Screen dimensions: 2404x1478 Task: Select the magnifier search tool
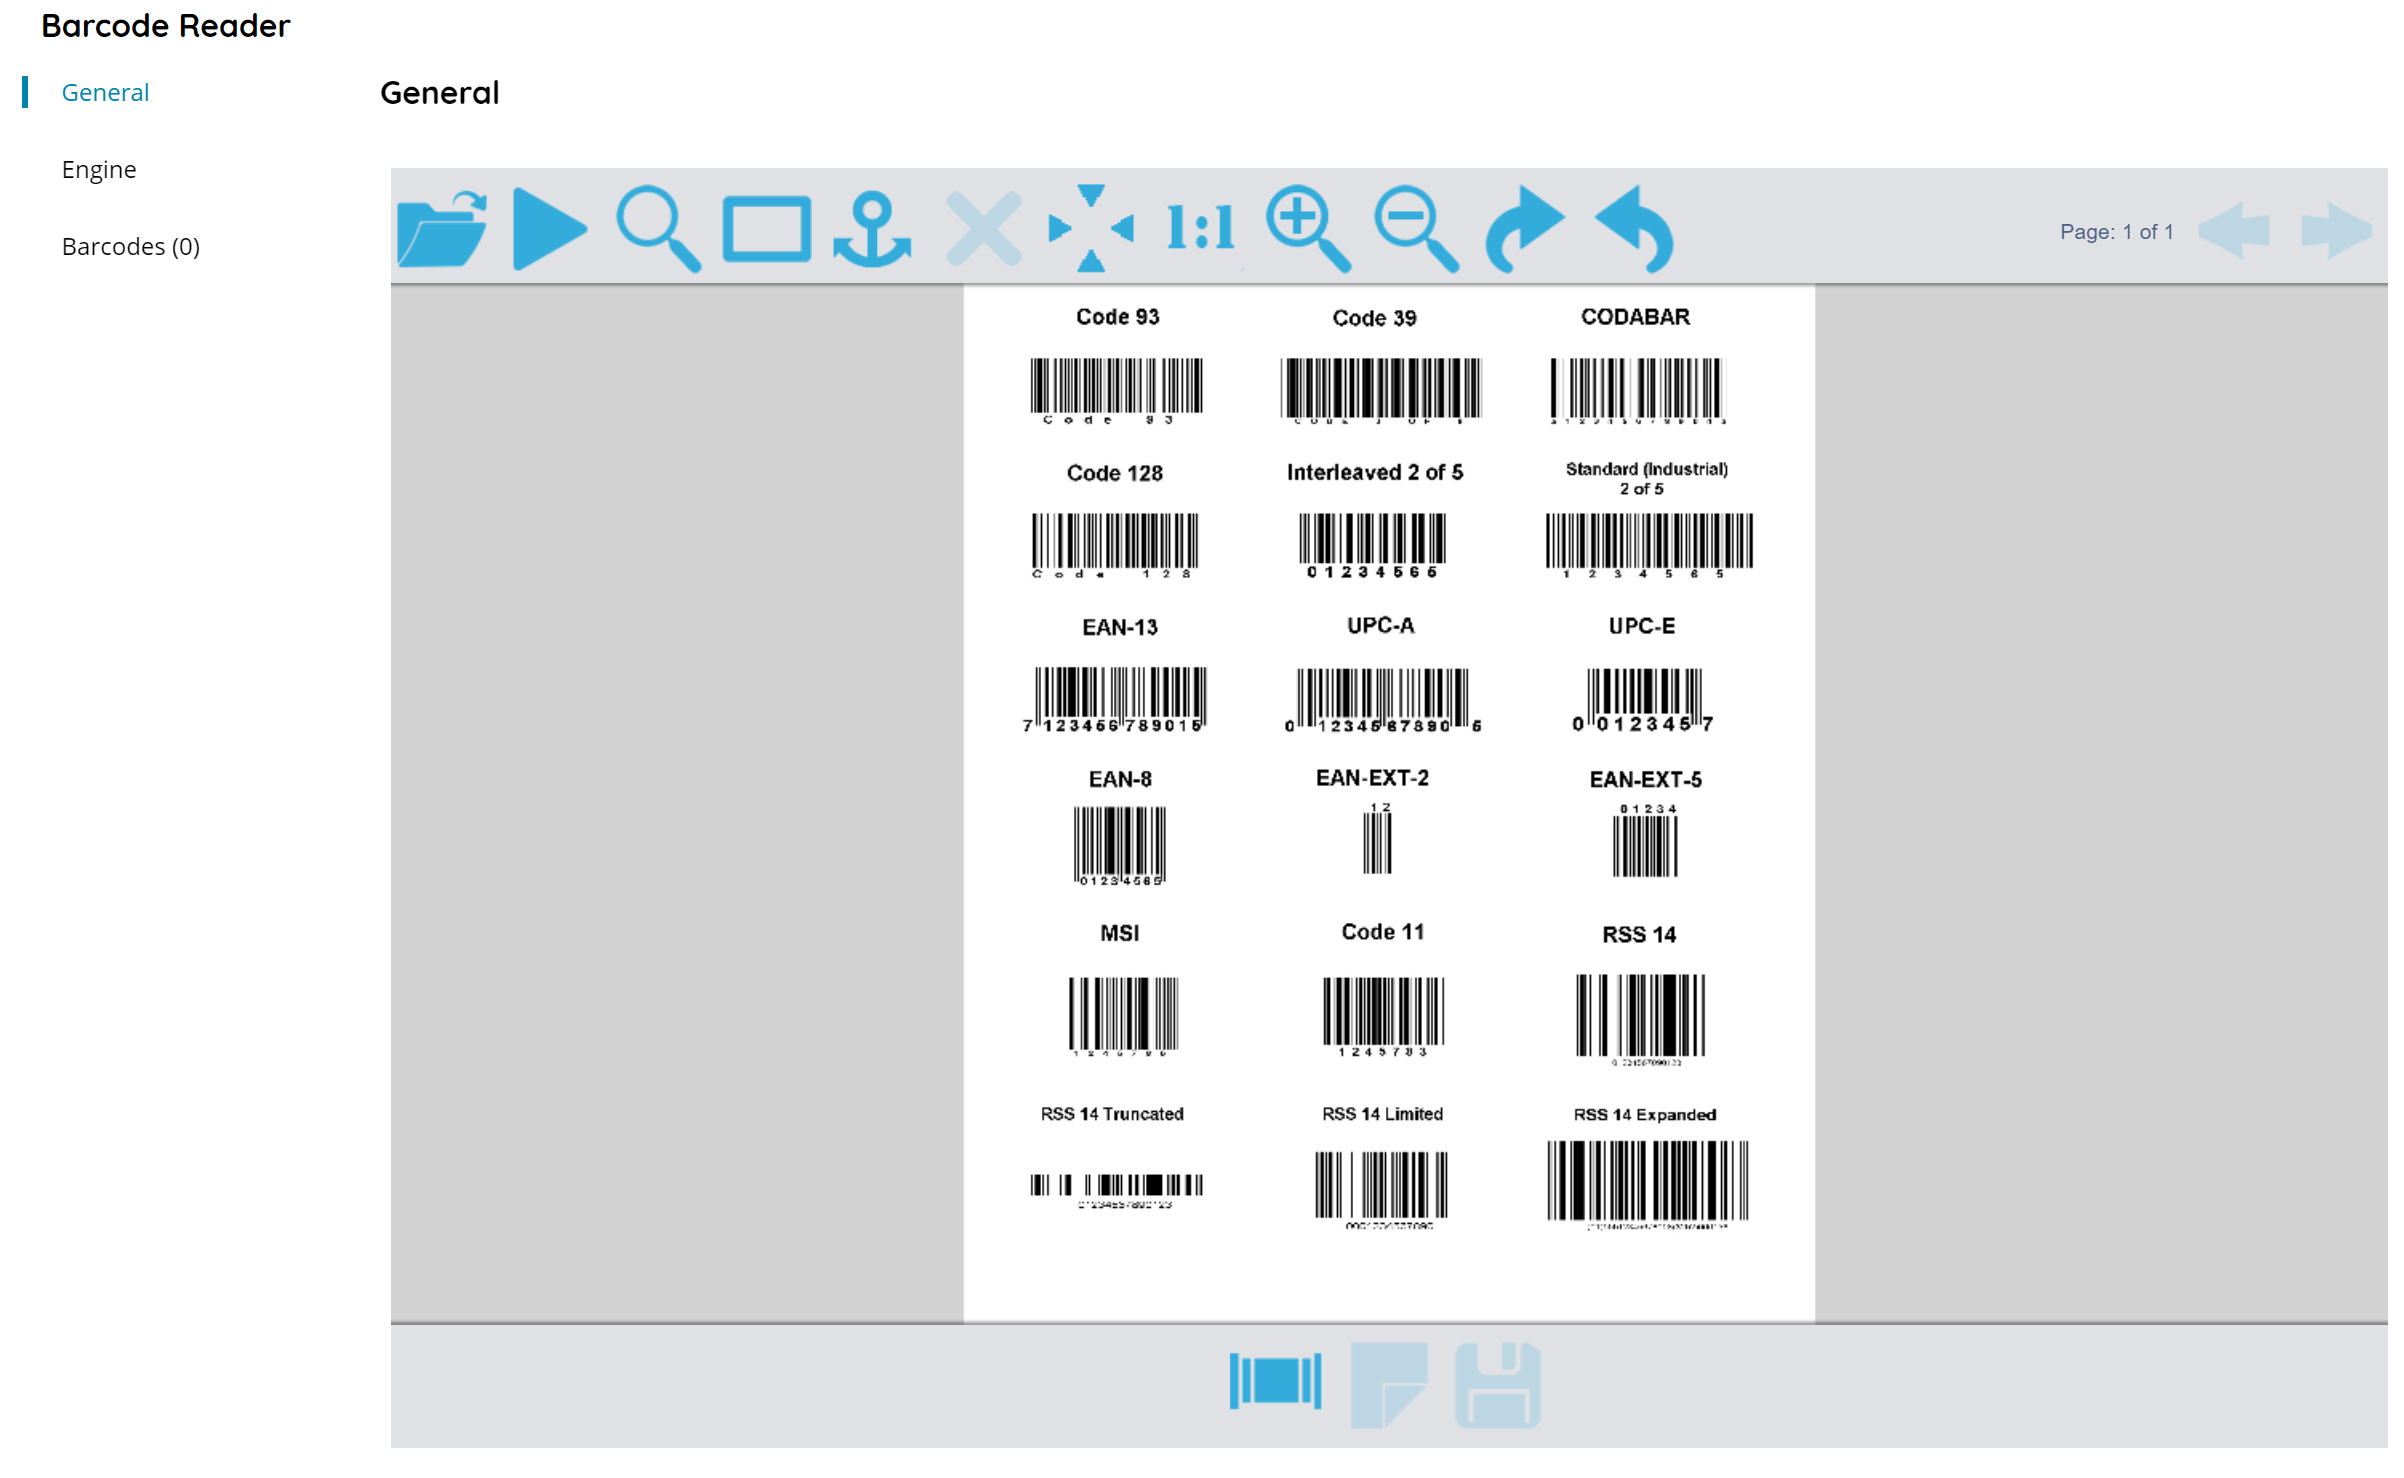pos(658,229)
